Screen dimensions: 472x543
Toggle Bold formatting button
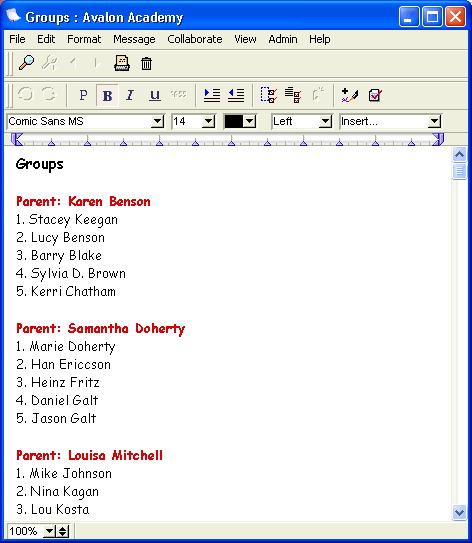point(107,95)
